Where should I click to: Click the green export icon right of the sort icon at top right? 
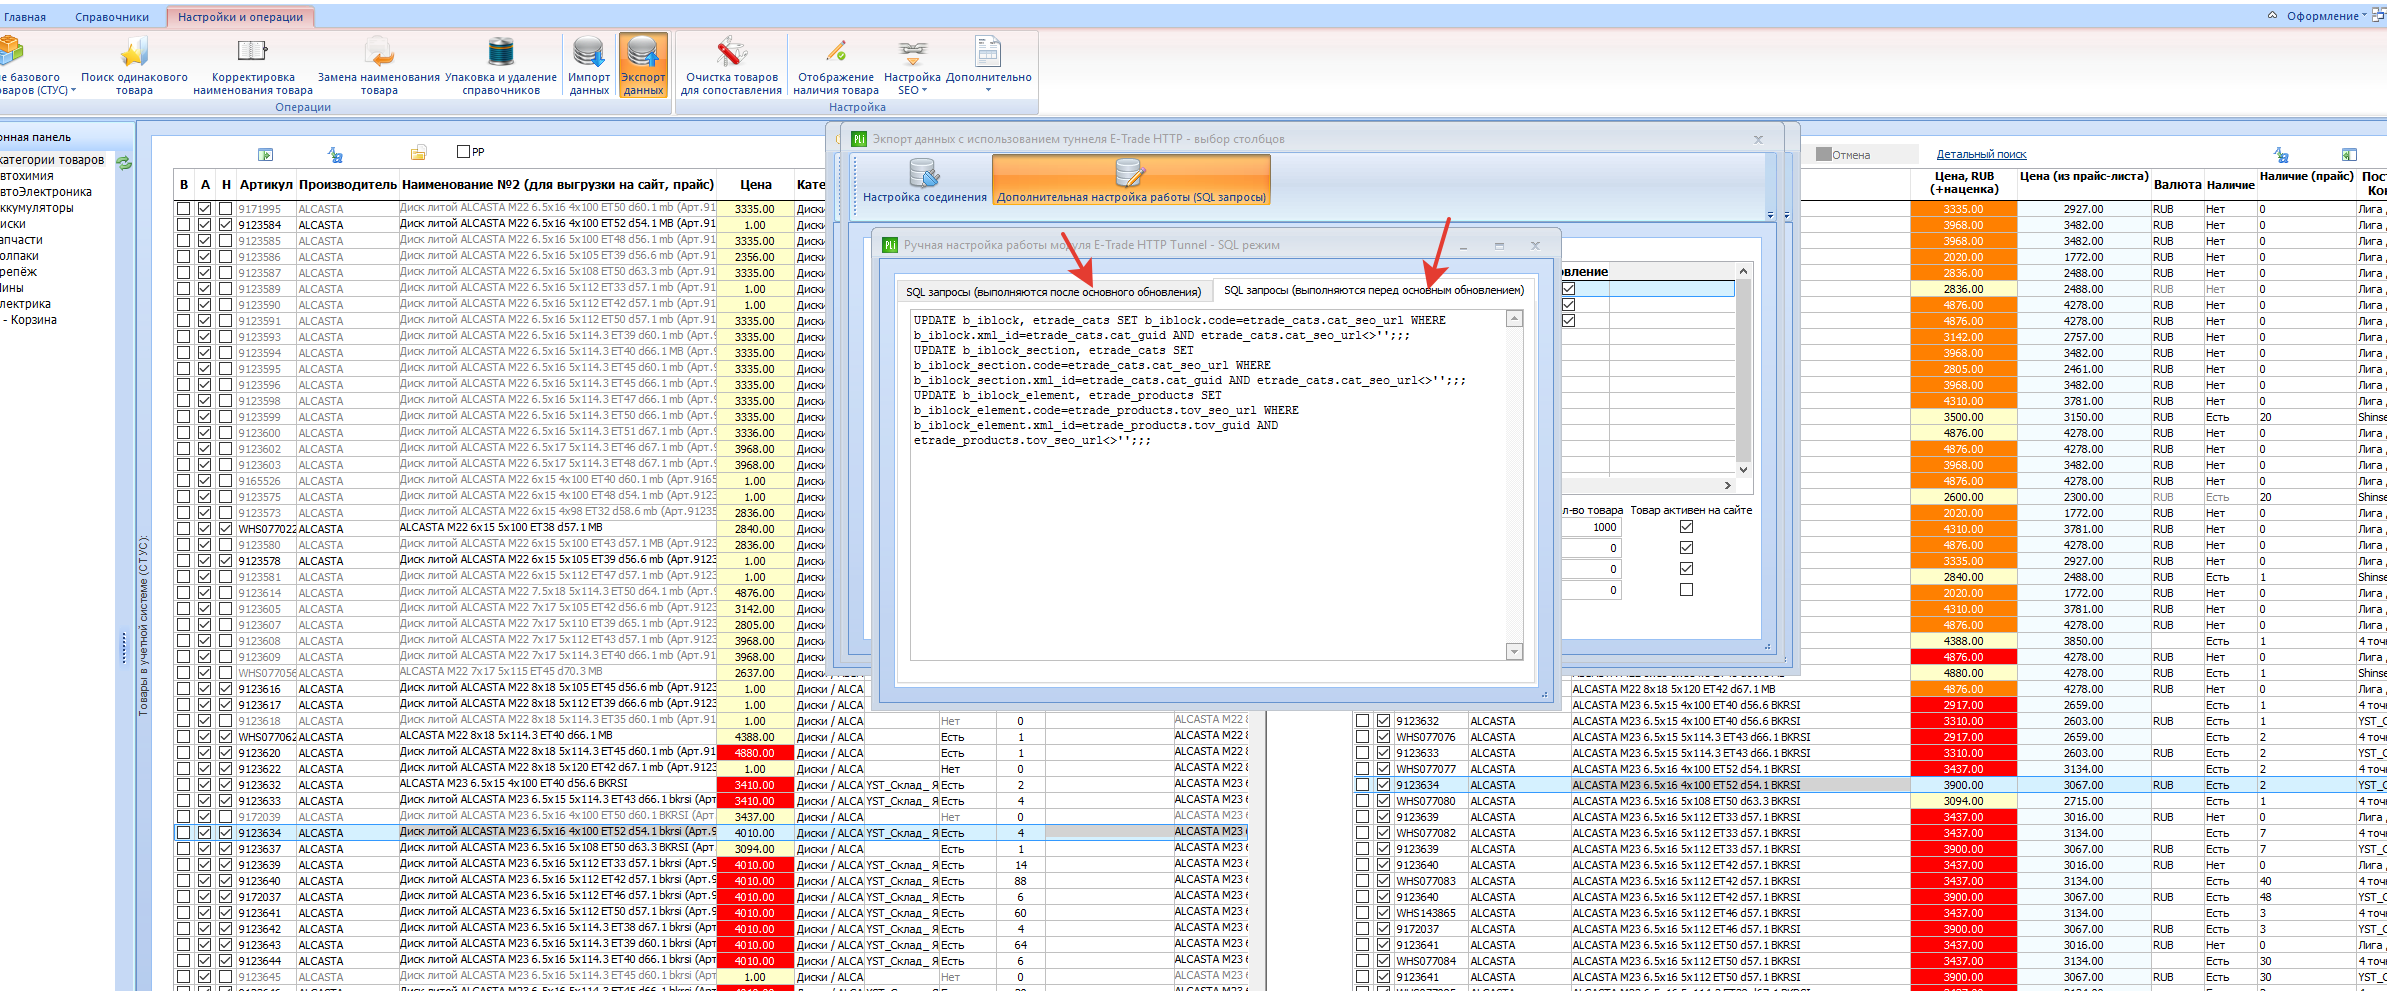coord(2349,154)
